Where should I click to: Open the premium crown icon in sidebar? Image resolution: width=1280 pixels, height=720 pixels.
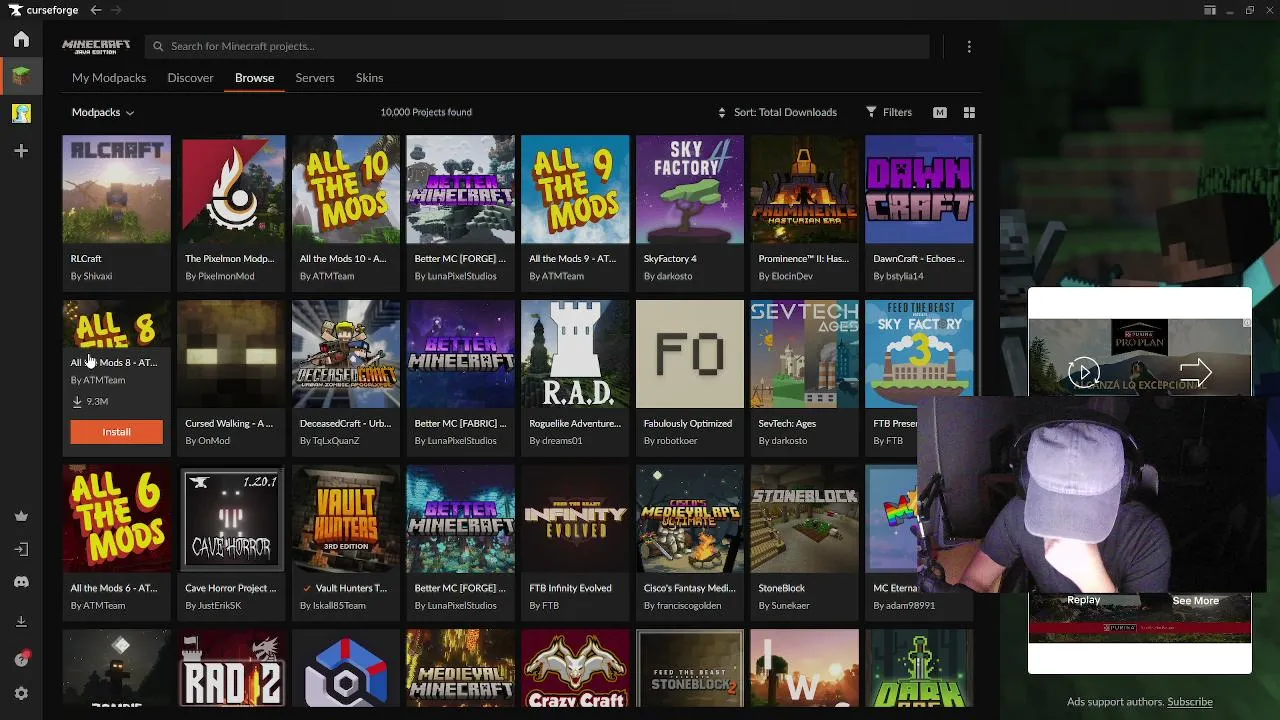point(21,516)
